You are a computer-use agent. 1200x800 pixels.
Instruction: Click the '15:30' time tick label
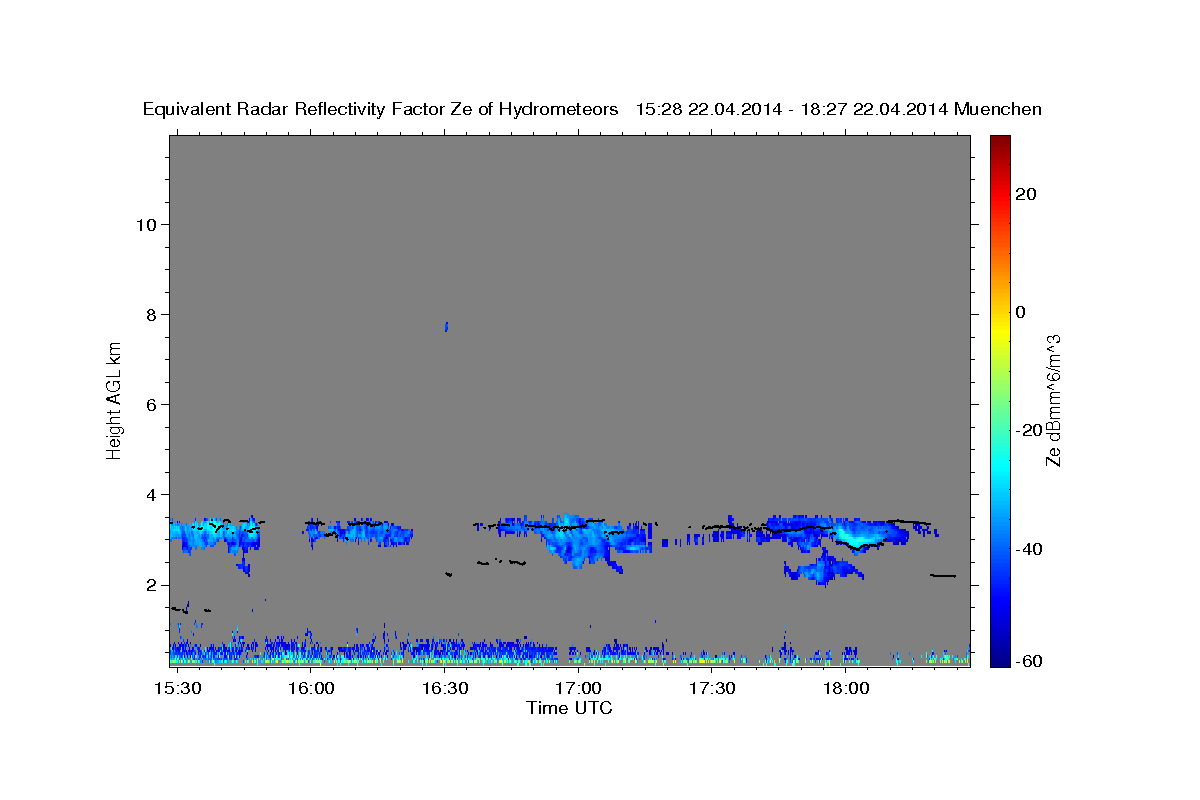click(178, 689)
